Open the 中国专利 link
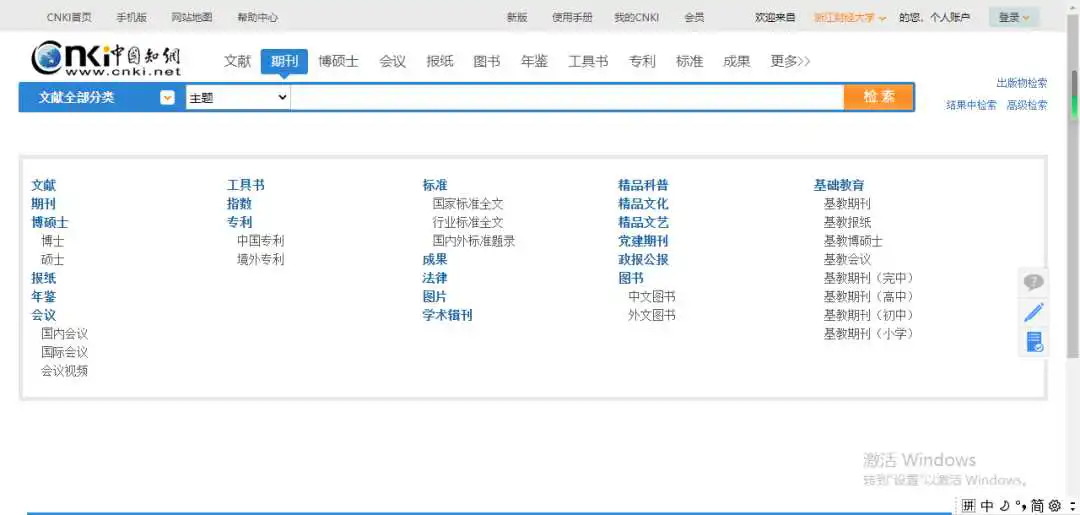Image resolution: width=1080 pixels, height=515 pixels. 261,241
